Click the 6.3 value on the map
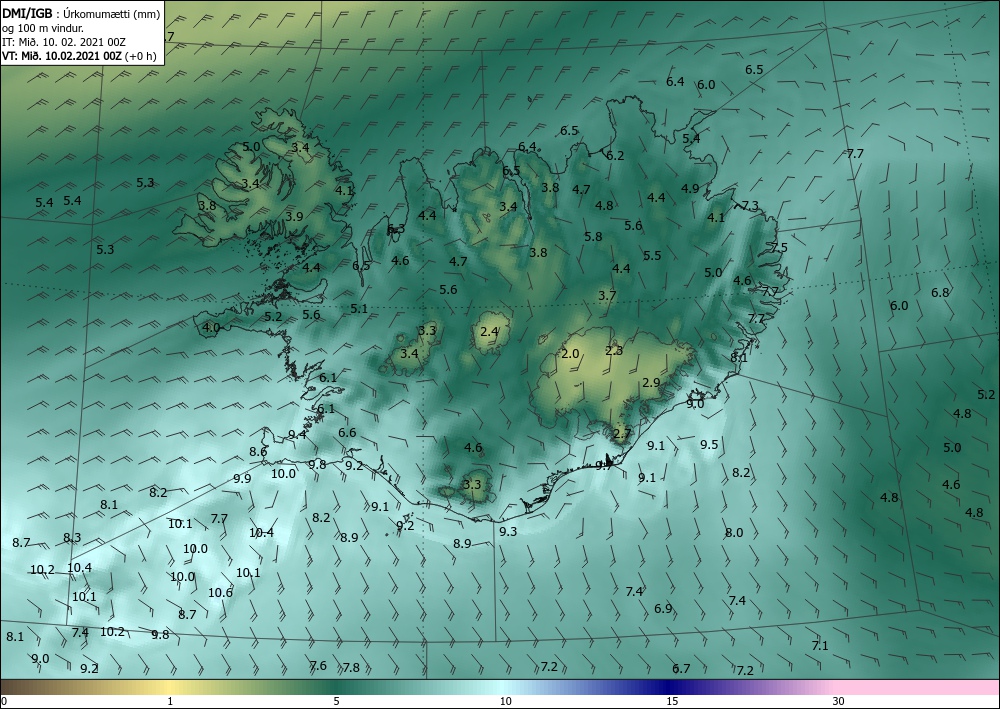Viewport: 1000px width, 709px height. coord(396,228)
